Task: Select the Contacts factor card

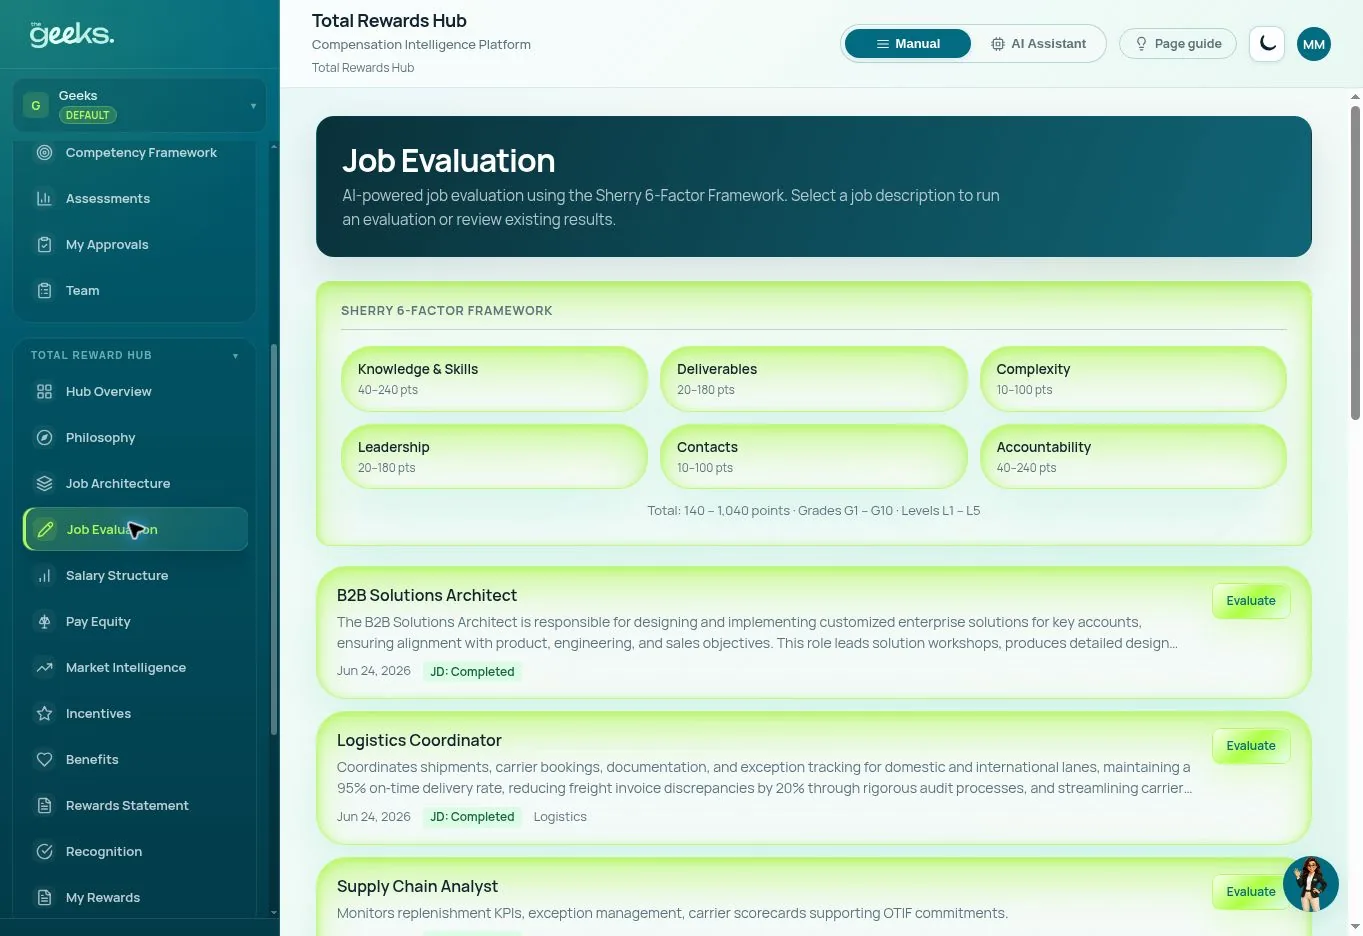Action: click(x=814, y=457)
